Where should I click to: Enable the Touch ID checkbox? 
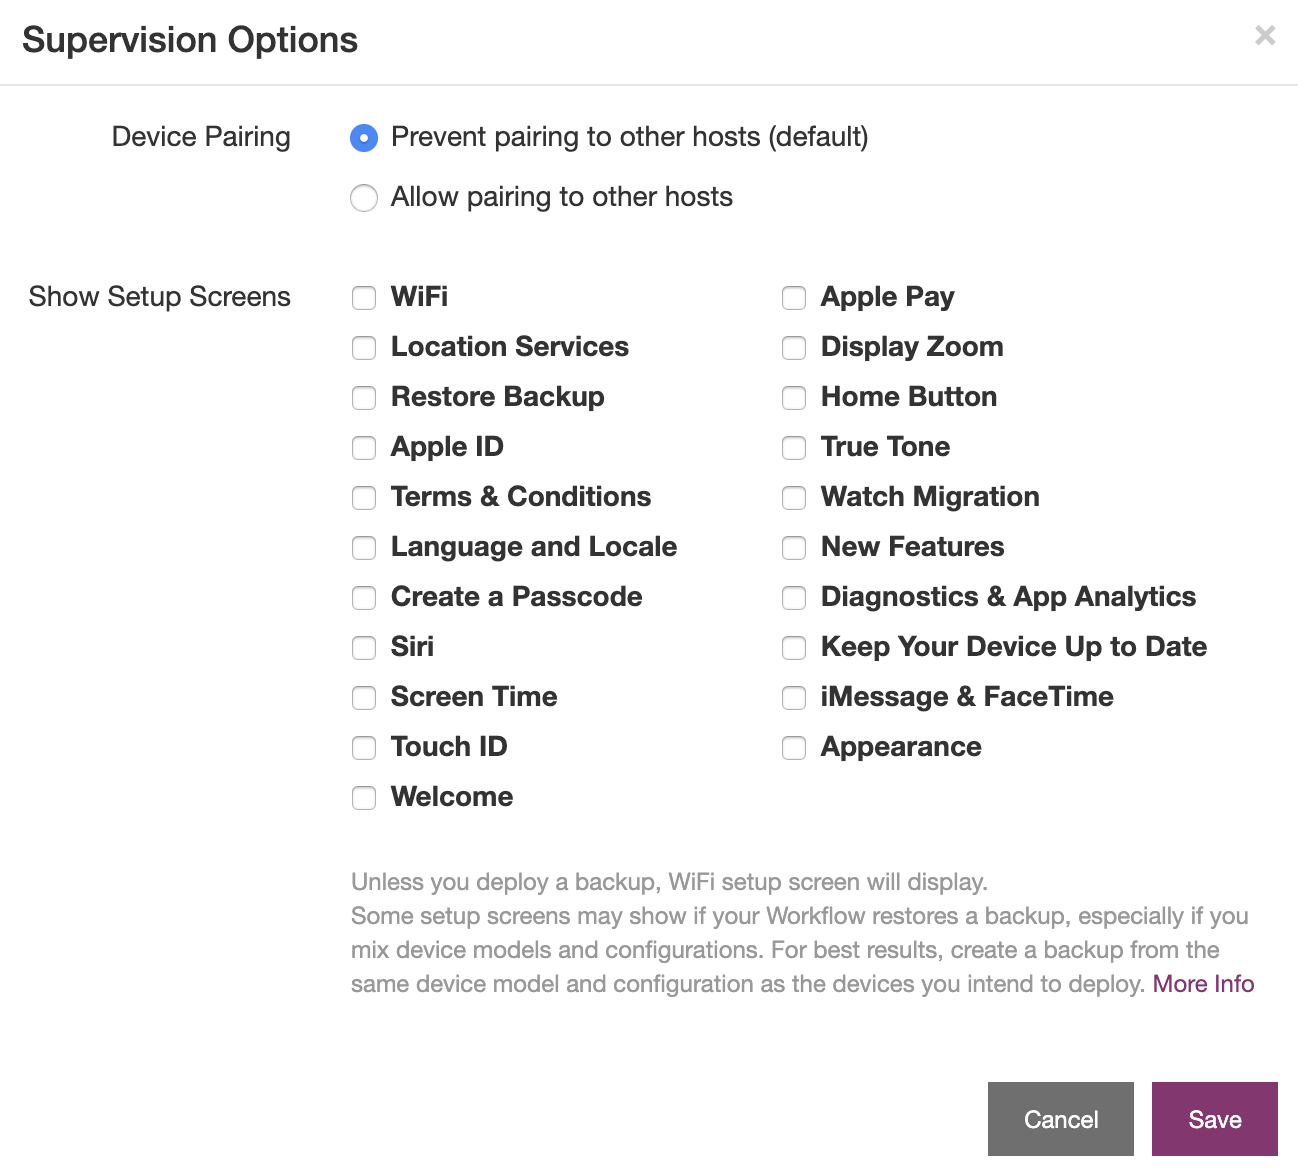click(x=364, y=748)
